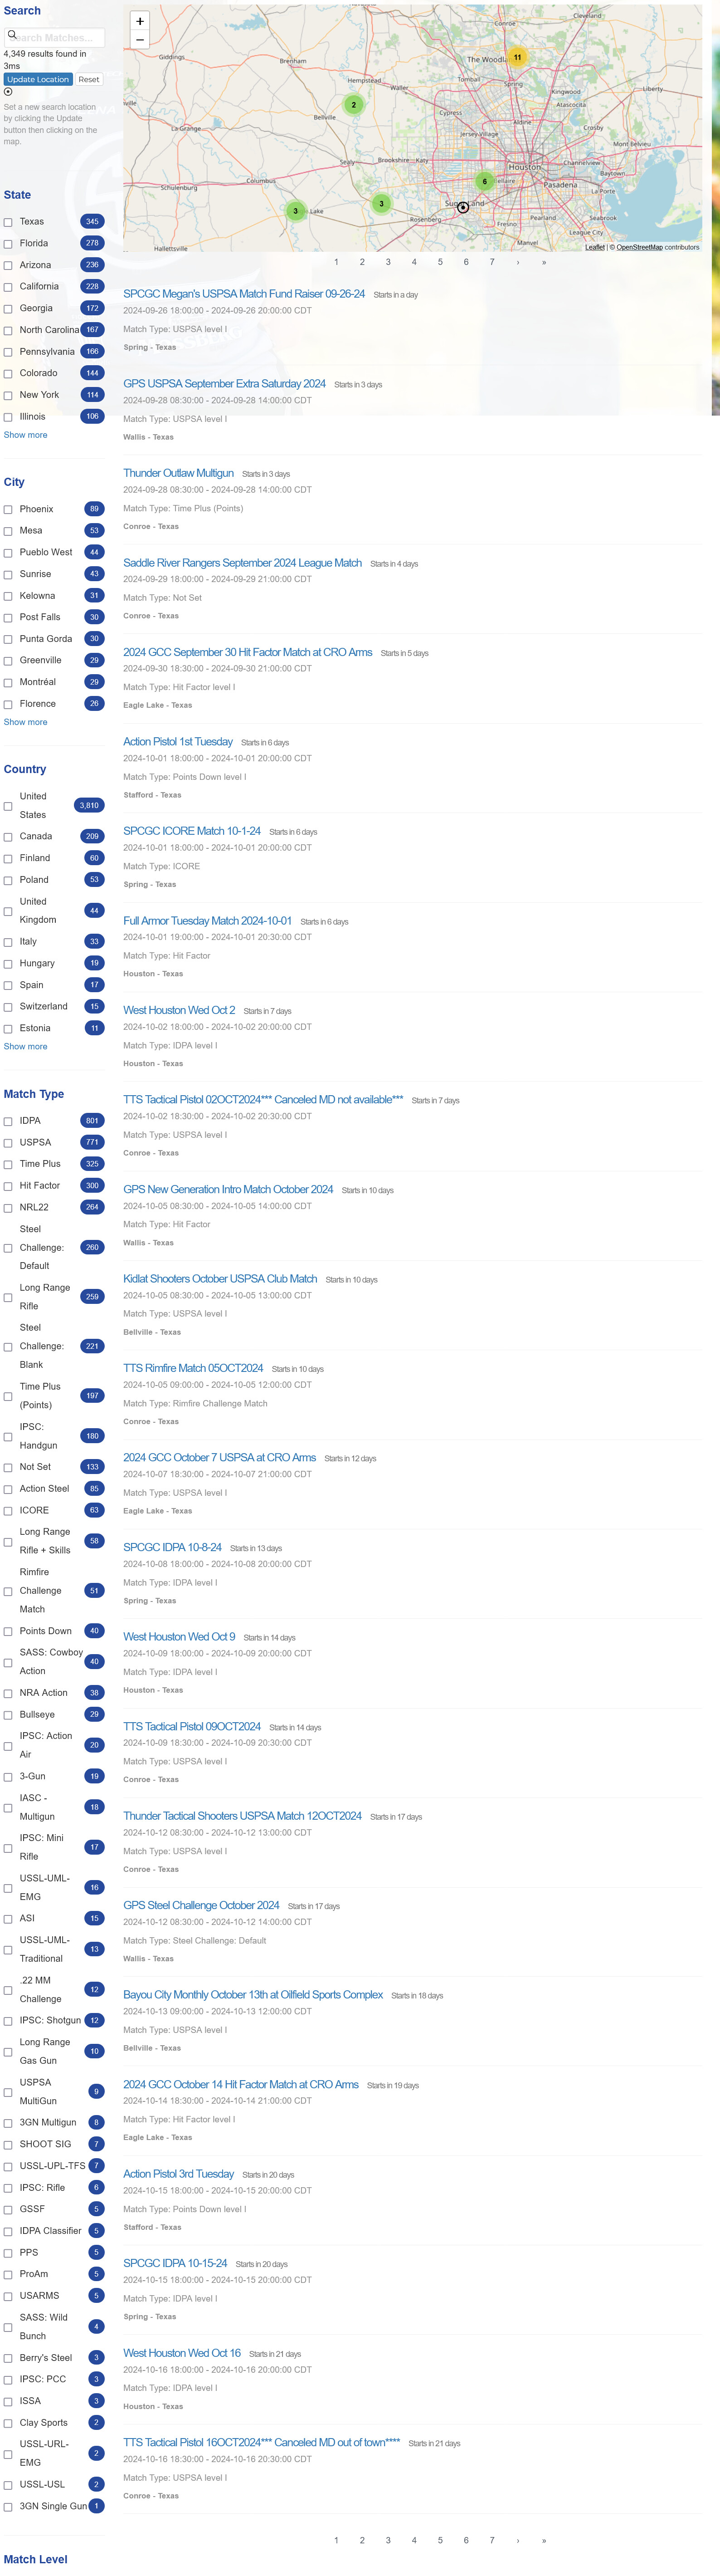The height and width of the screenshot is (2576, 720).
Task: Jump to last page with » at bottom
Action: [x=543, y=2540]
